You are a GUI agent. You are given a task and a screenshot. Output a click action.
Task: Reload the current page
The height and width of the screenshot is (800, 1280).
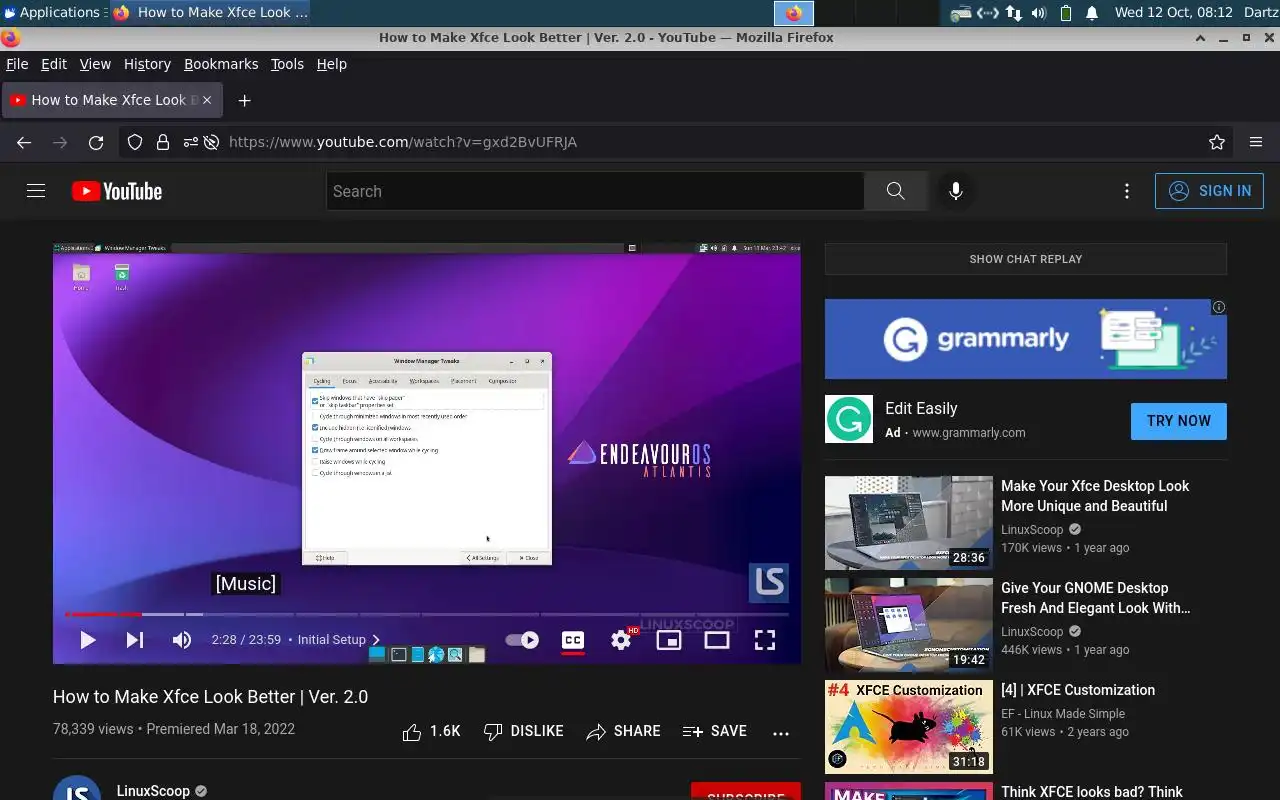(96, 143)
